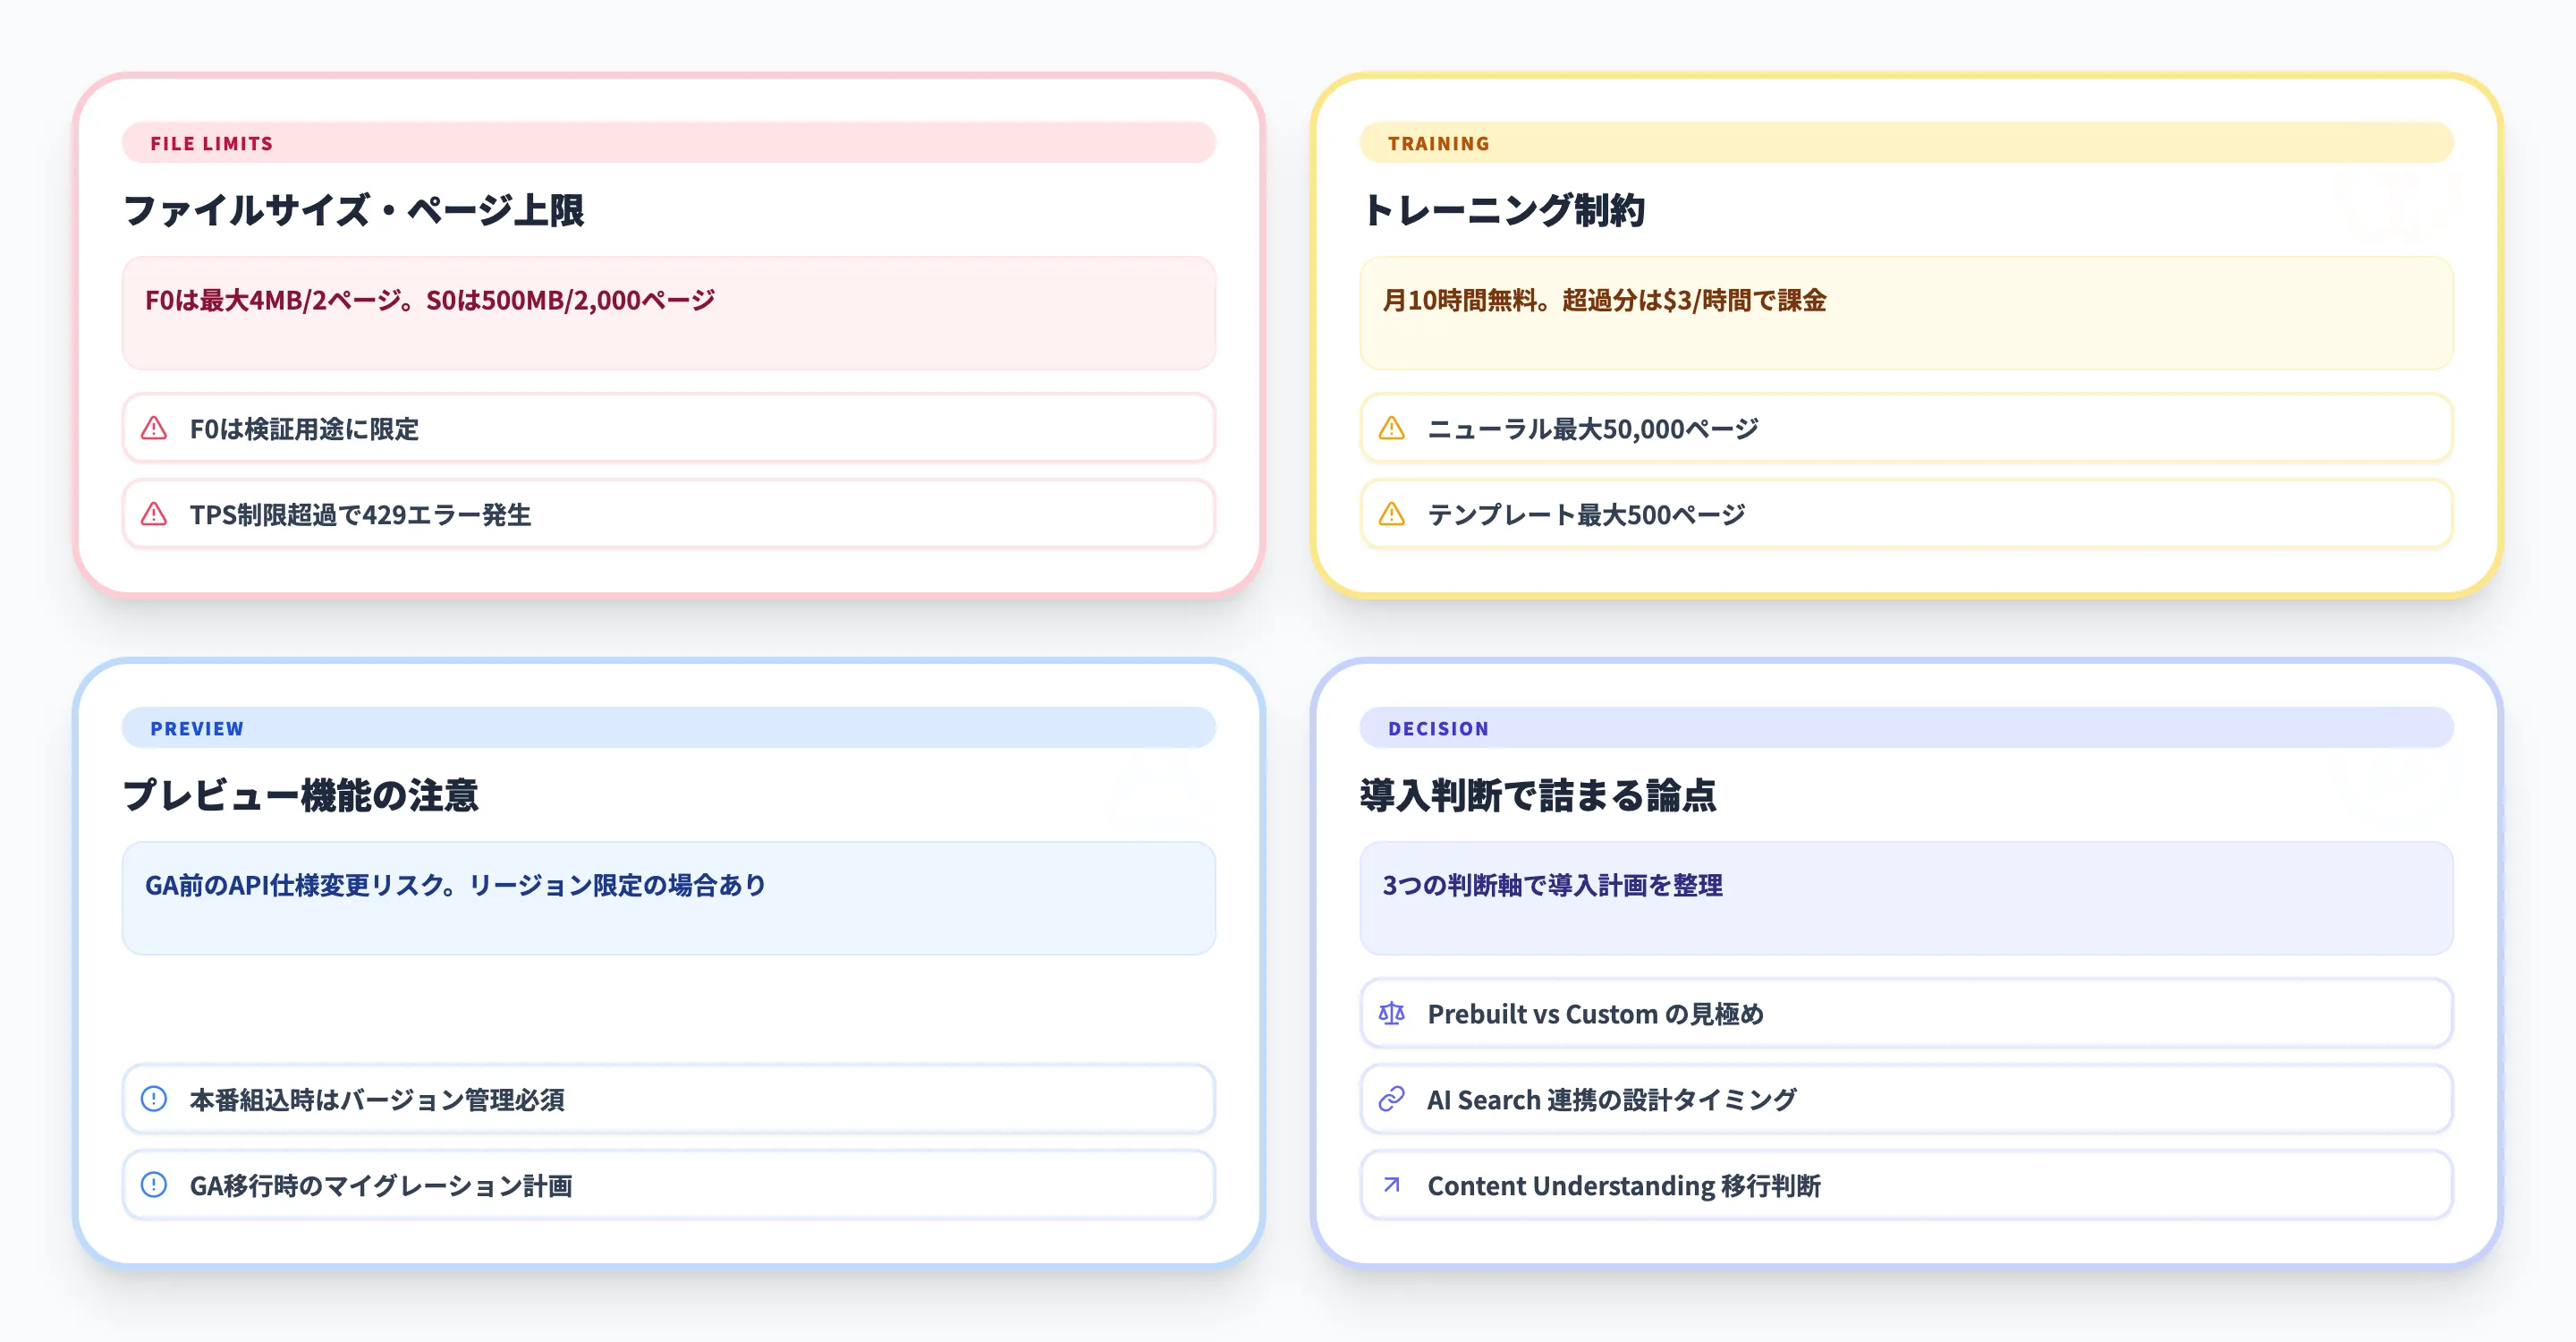Image resolution: width=2576 pixels, height=1342 pixels.
Task: Click the warning icon beside "F0は検証用途に限定"
Action: [155, 429]
